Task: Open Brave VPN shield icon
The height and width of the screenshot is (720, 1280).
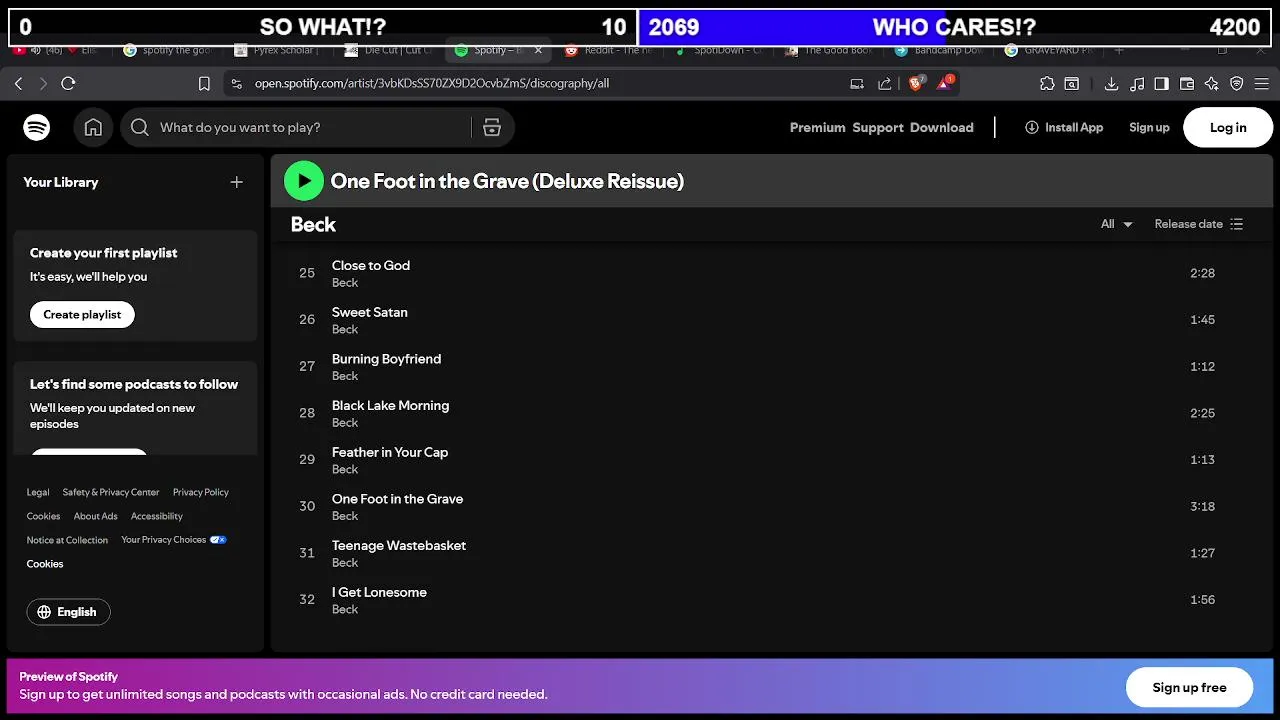Action: point(1237,84)
